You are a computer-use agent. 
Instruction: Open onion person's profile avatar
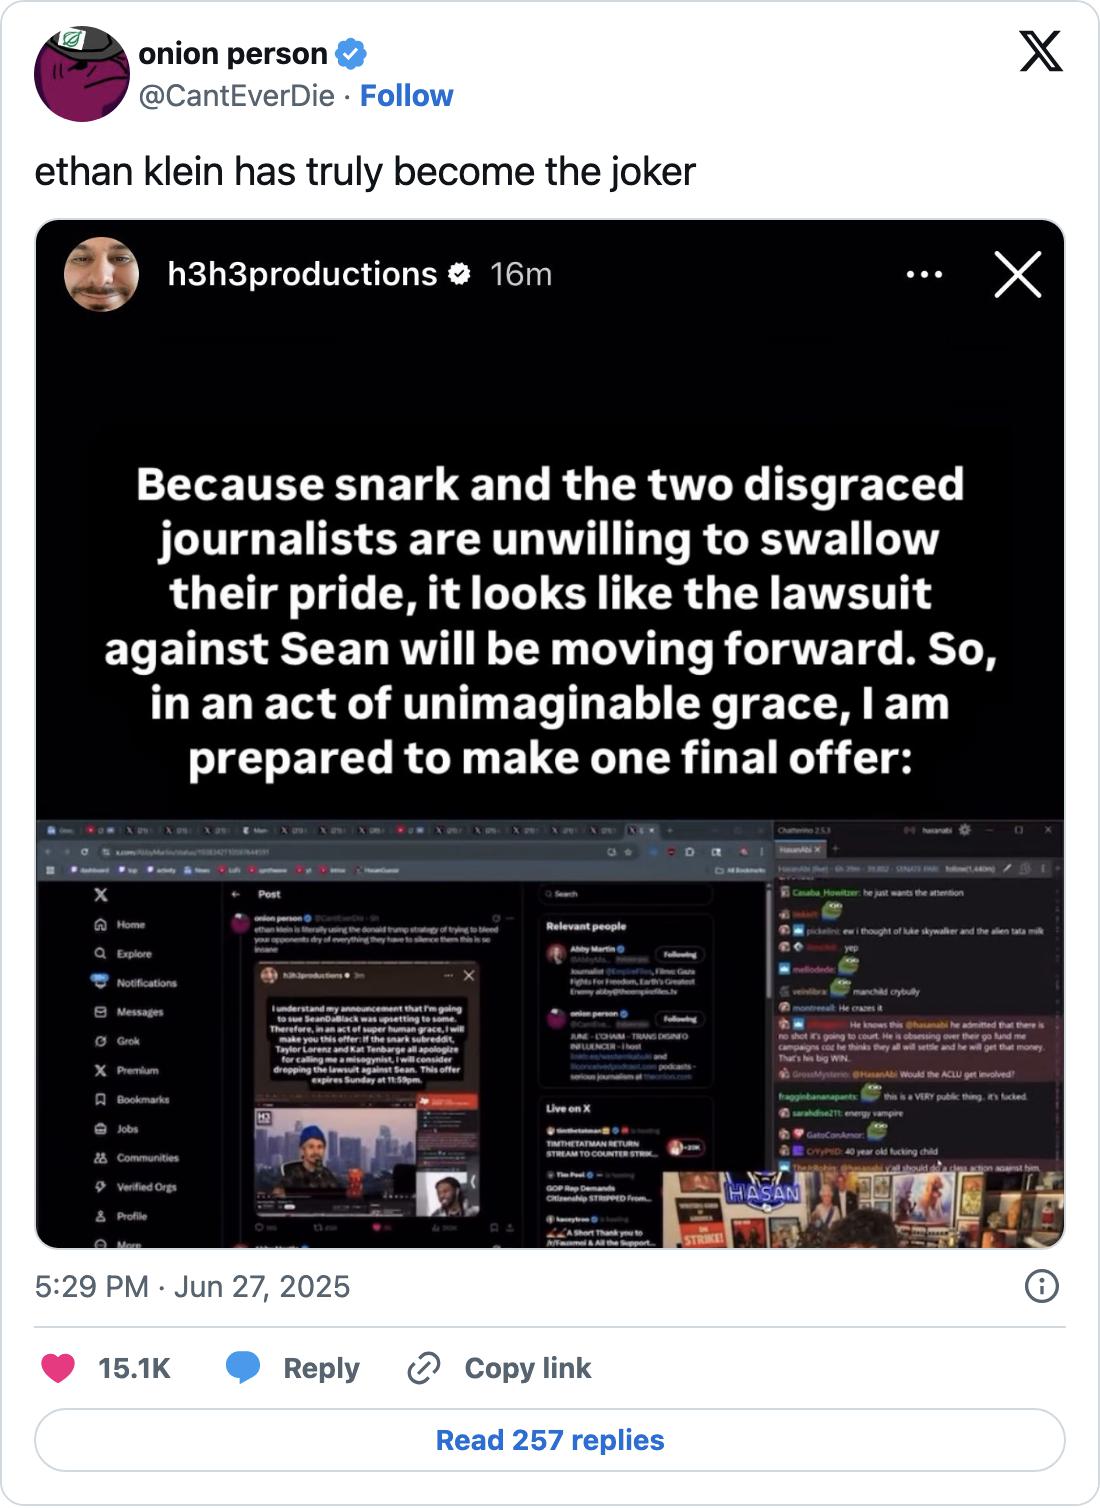tap(81, 74)
